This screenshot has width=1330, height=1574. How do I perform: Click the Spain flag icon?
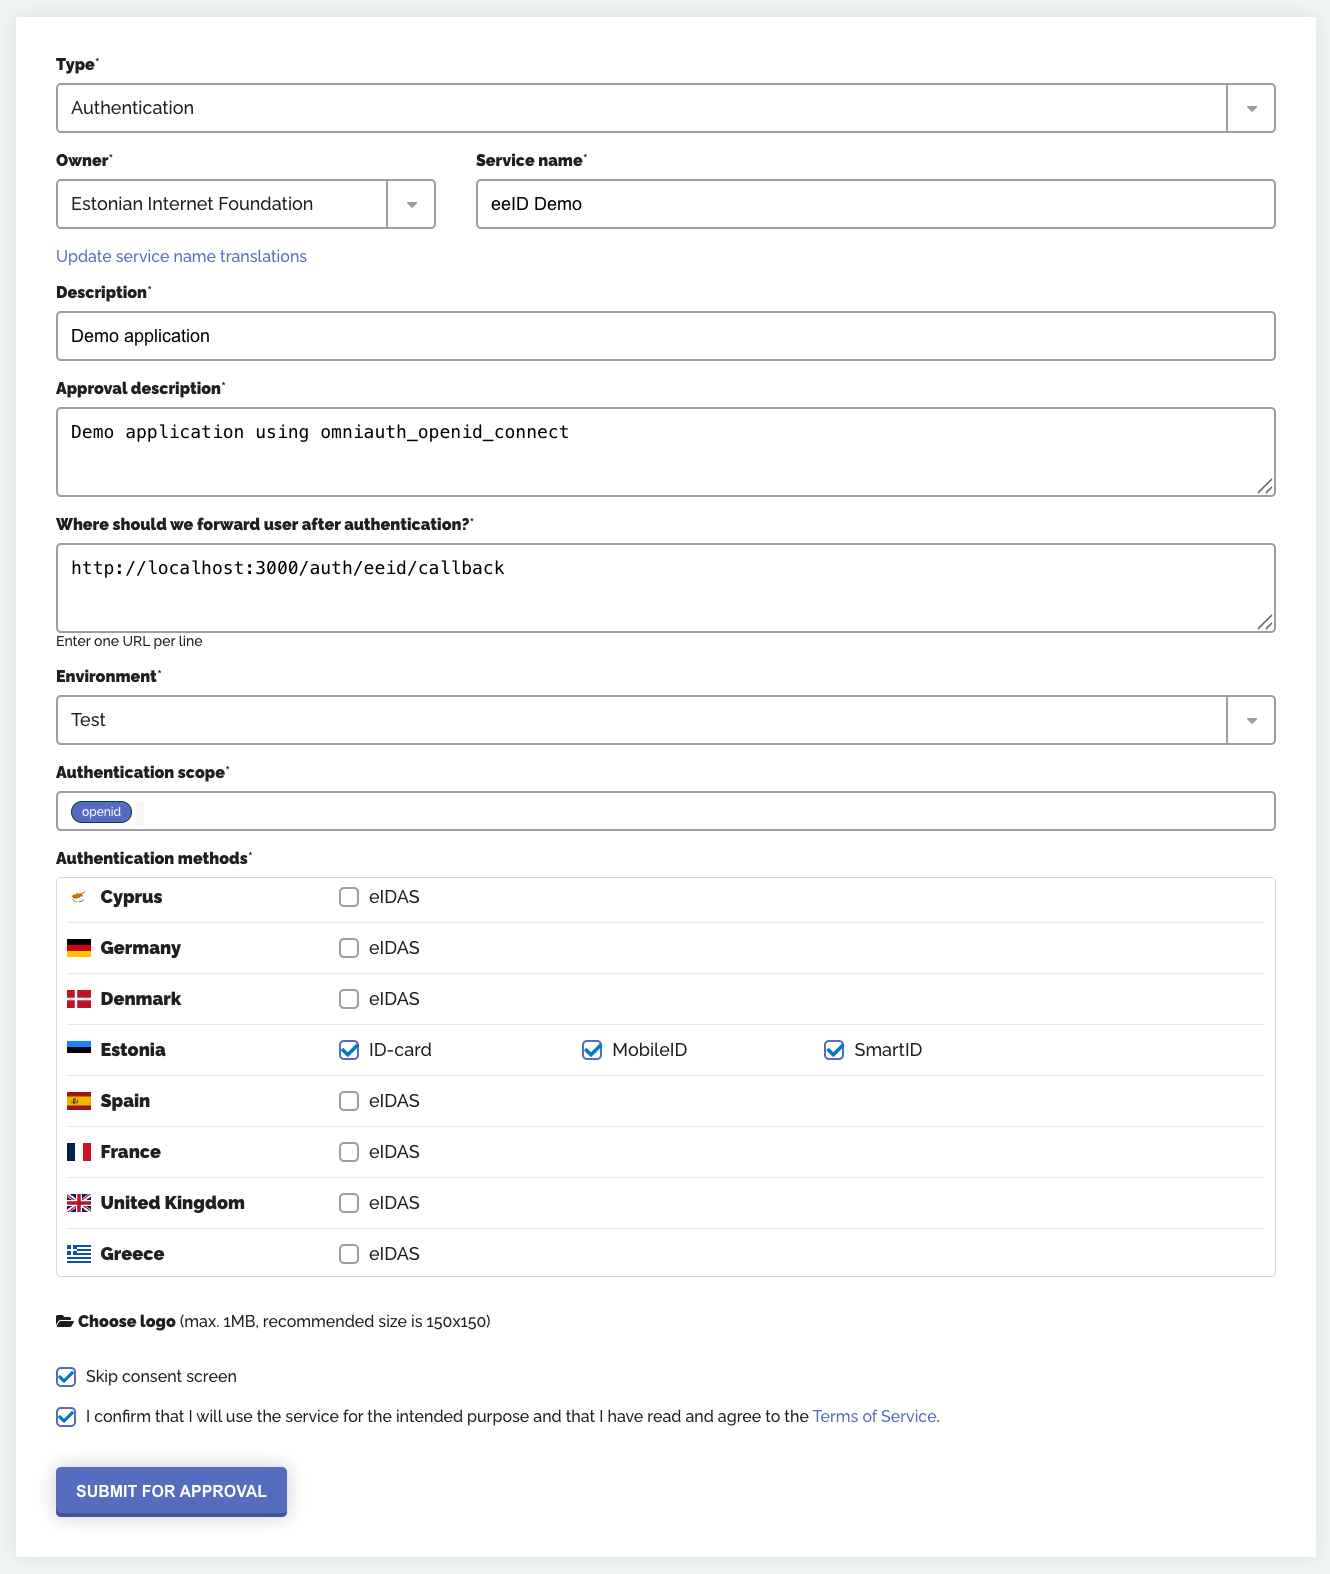79,1101
